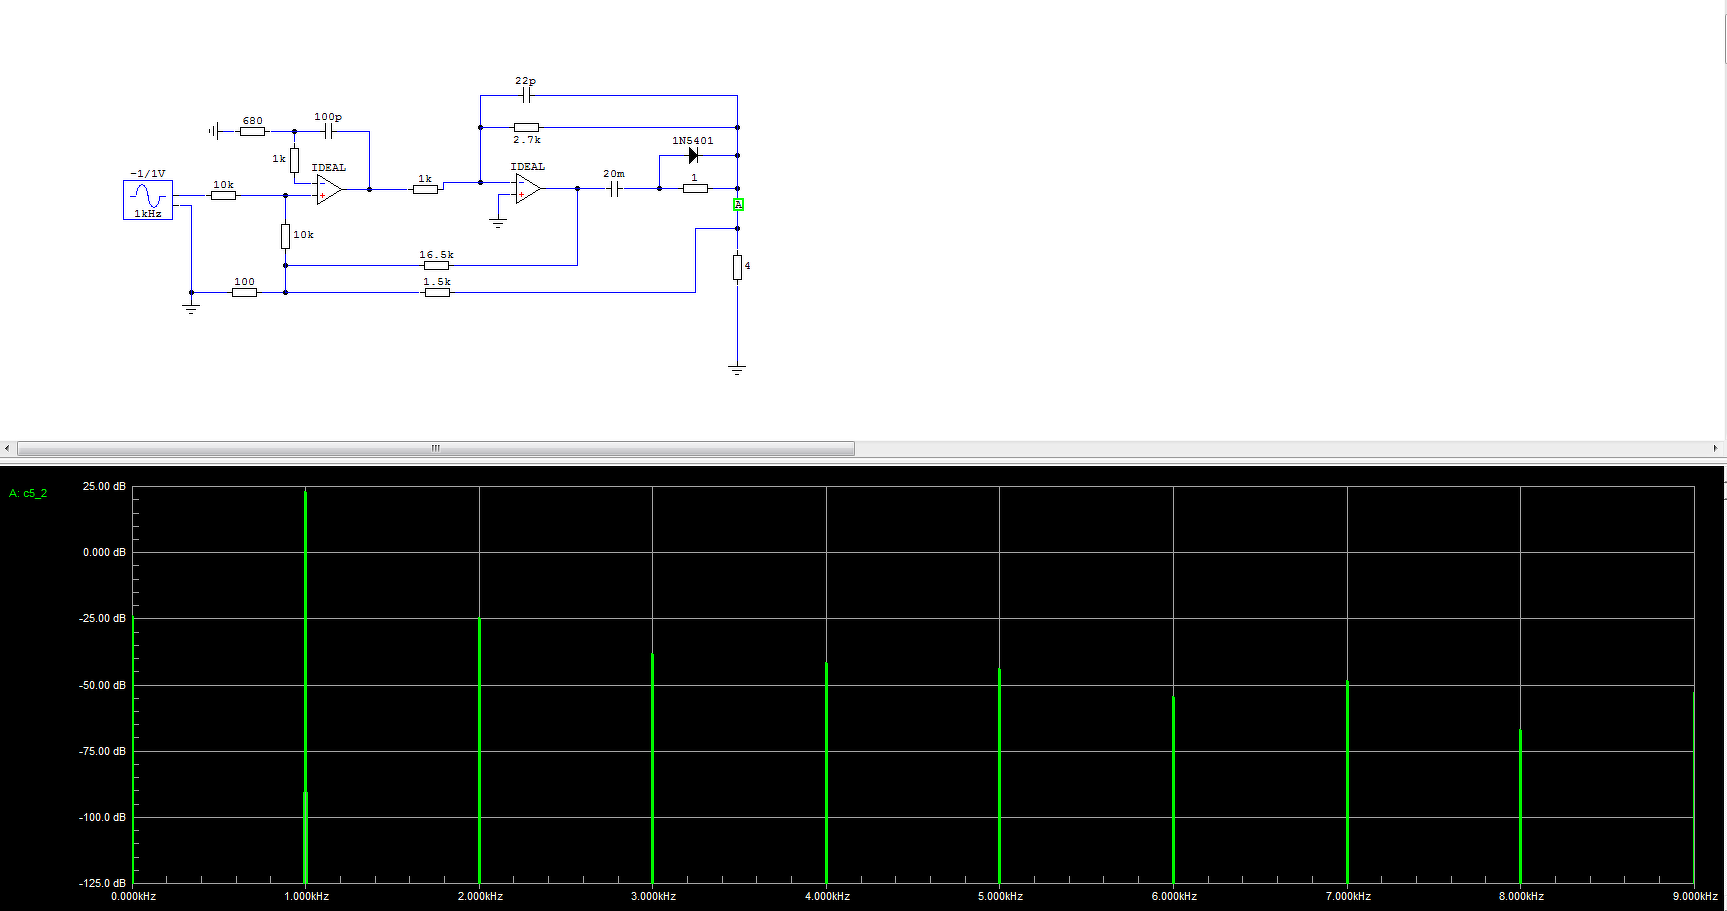Click the "-25.00 dB" axis label
1727x911 pixels.
pyautogui.click(x=103, y=618)
